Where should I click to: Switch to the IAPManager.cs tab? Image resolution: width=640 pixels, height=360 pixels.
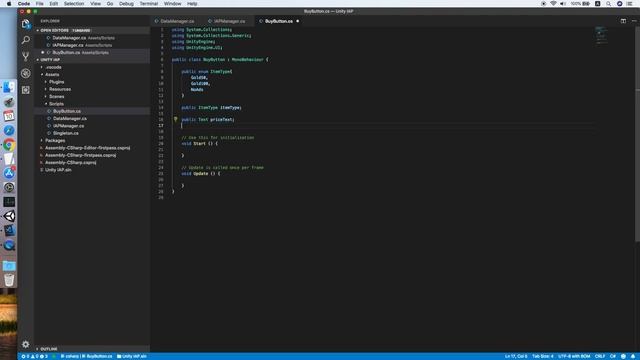229,21
